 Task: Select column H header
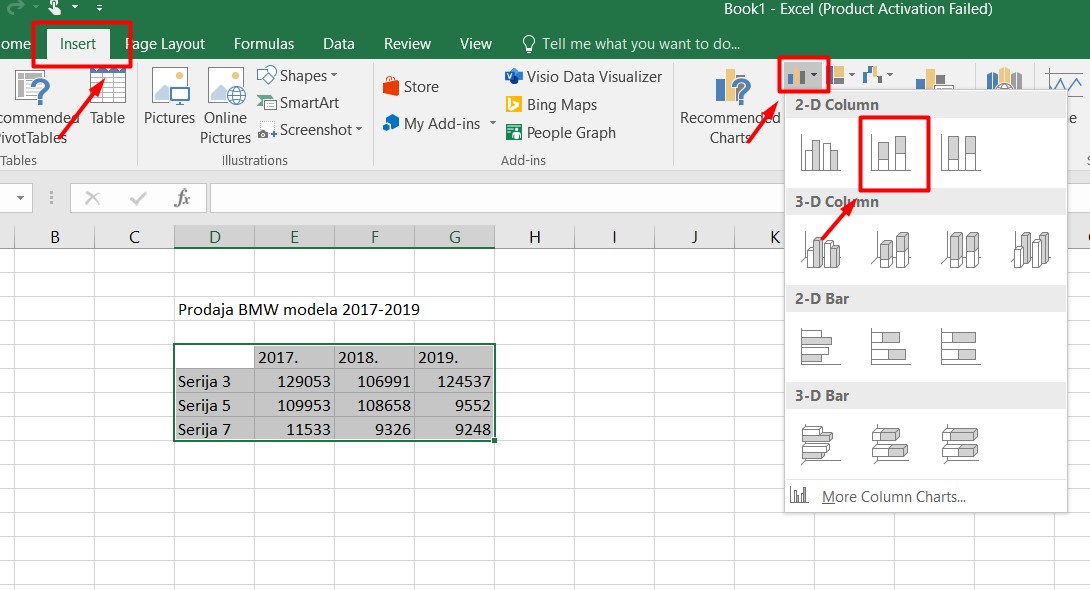(535, 237)
